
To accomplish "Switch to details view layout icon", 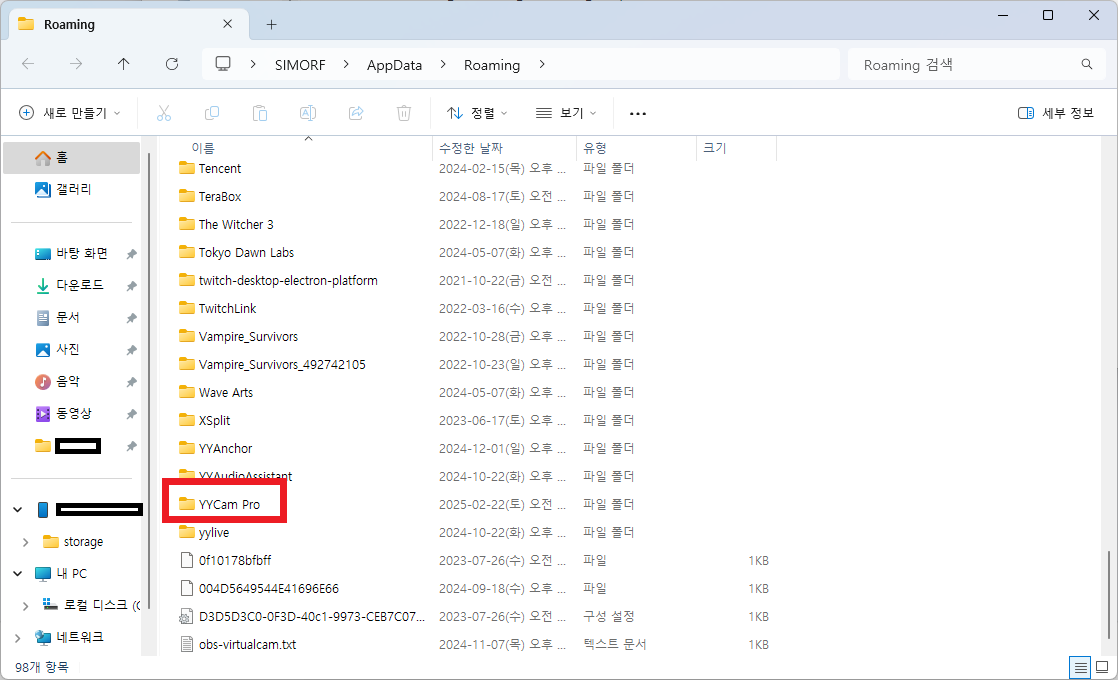I will click(x=1080, y=667).
